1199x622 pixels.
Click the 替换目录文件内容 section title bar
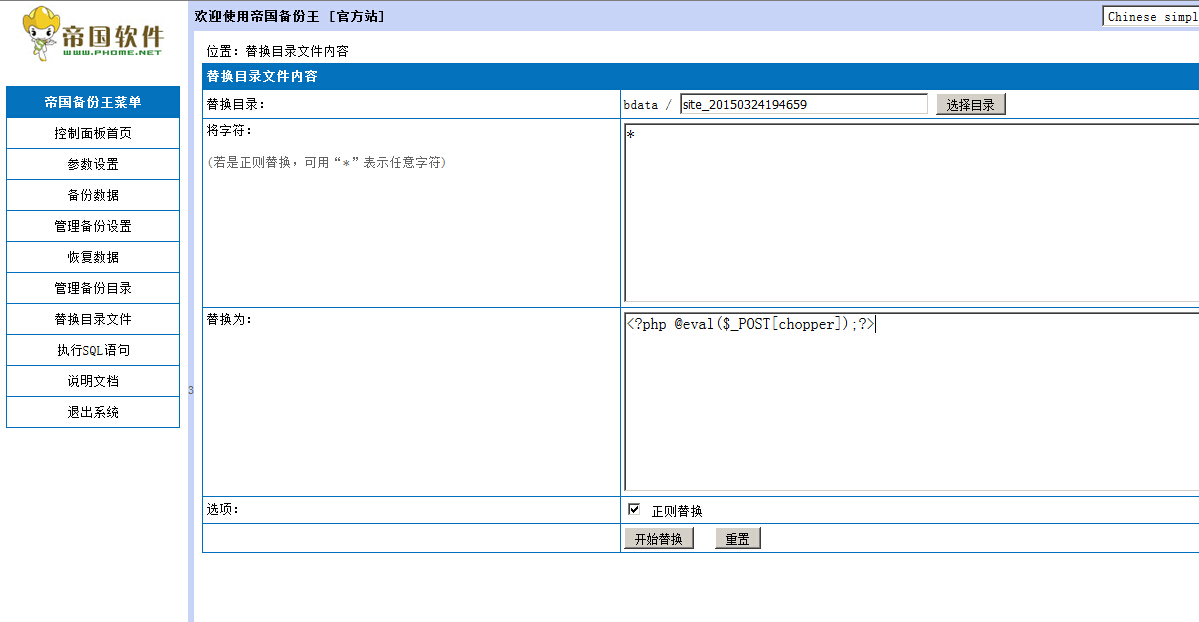[x=700, y=77]
